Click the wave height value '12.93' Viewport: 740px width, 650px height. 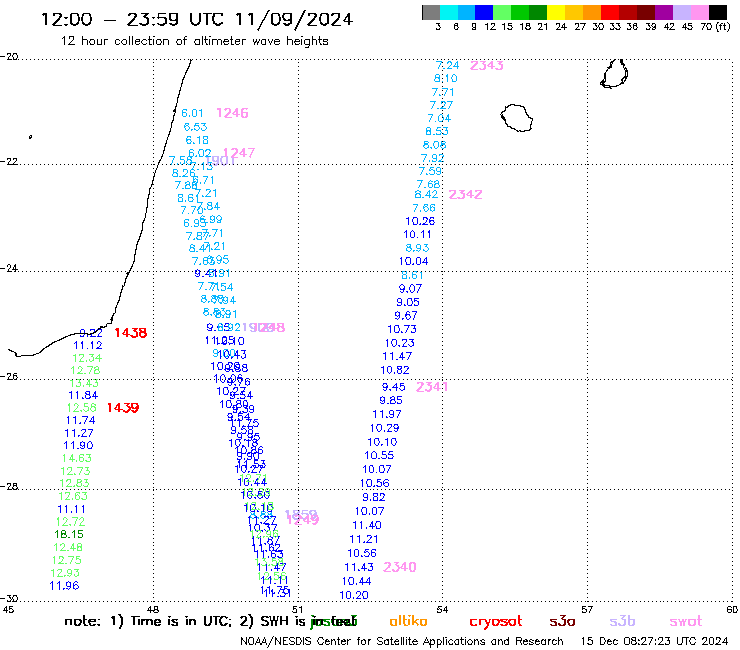coord(65,573)
